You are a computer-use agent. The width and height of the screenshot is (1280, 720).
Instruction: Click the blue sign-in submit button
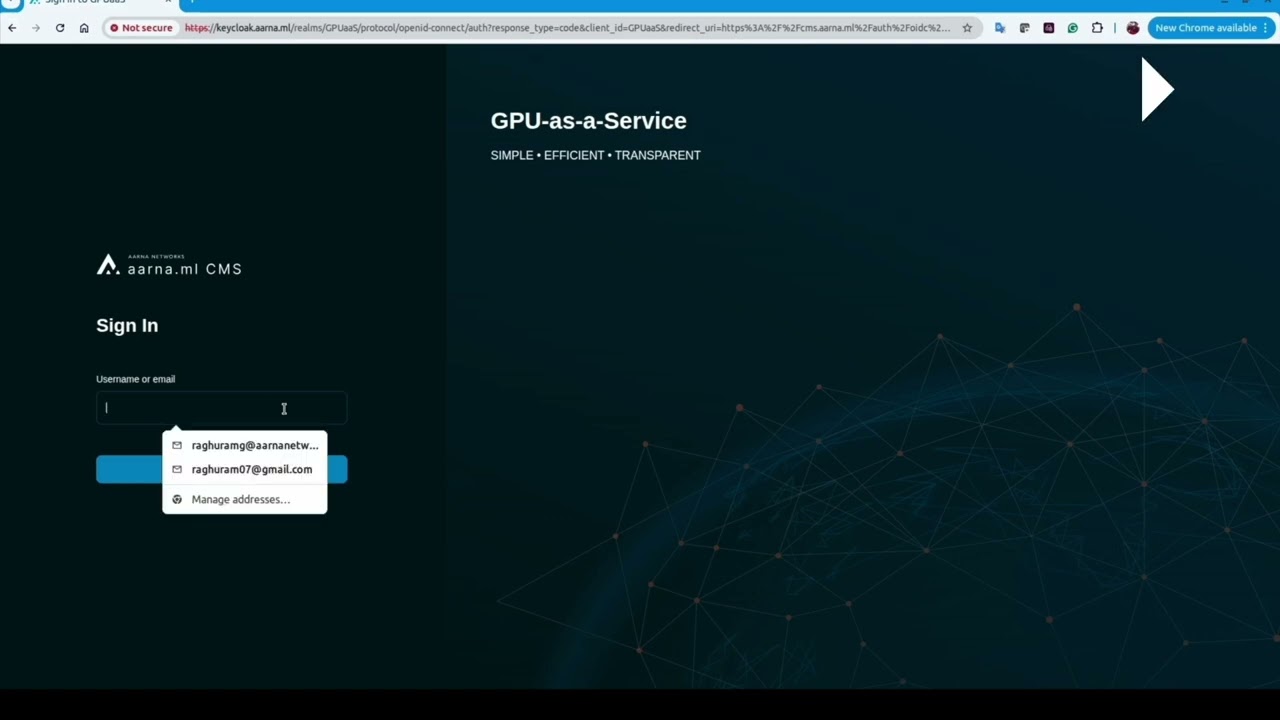coord(221,469)
